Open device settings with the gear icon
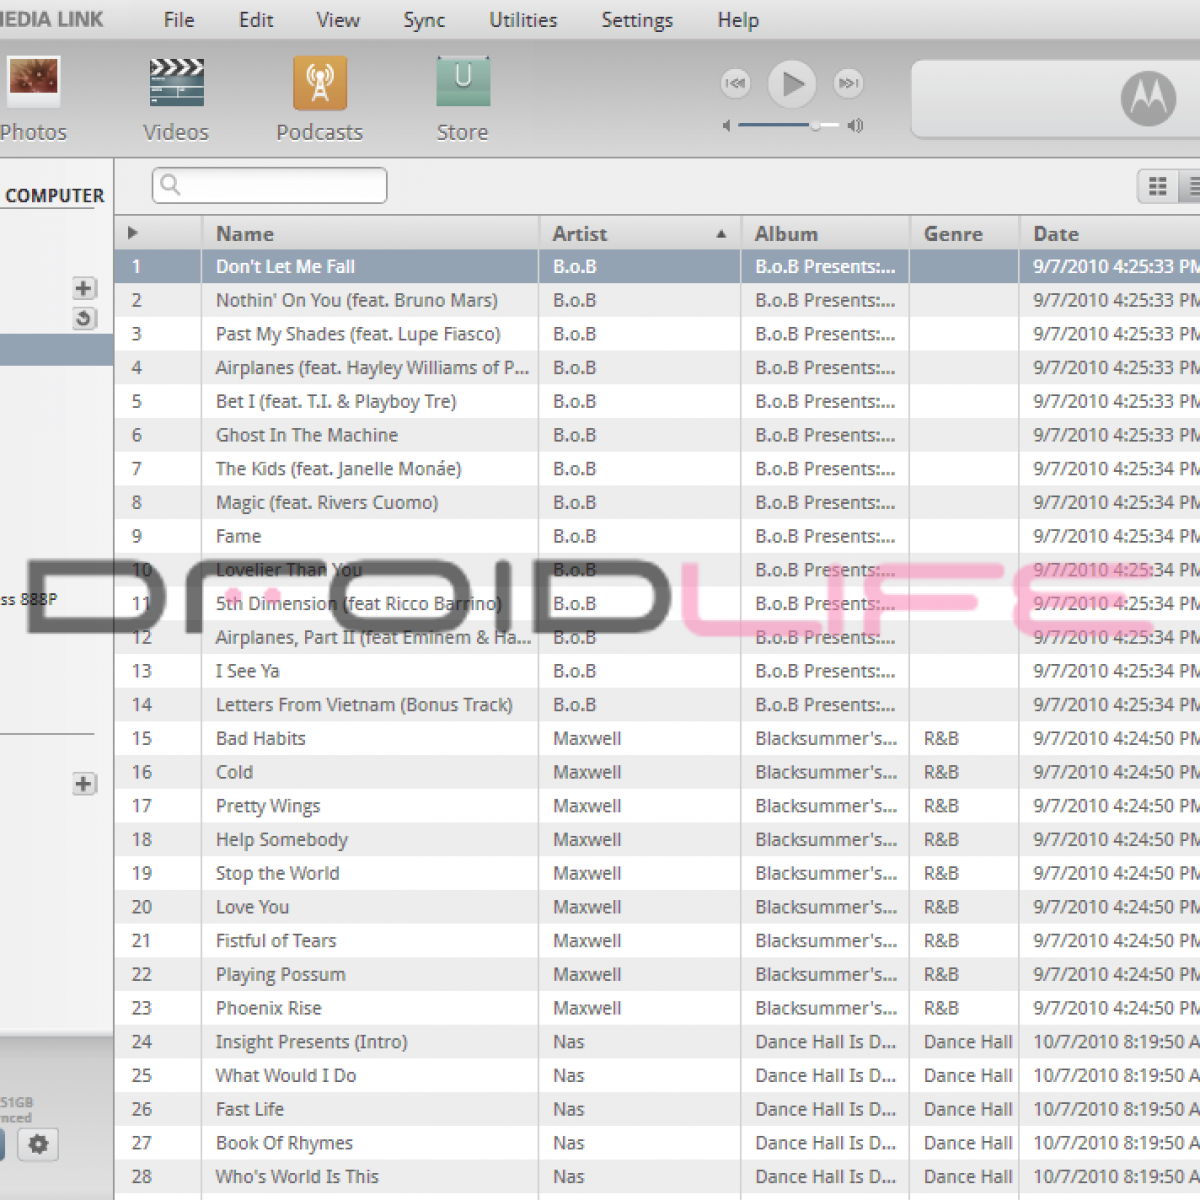Viewport: 1200px width, 1200px height. 38,1144
